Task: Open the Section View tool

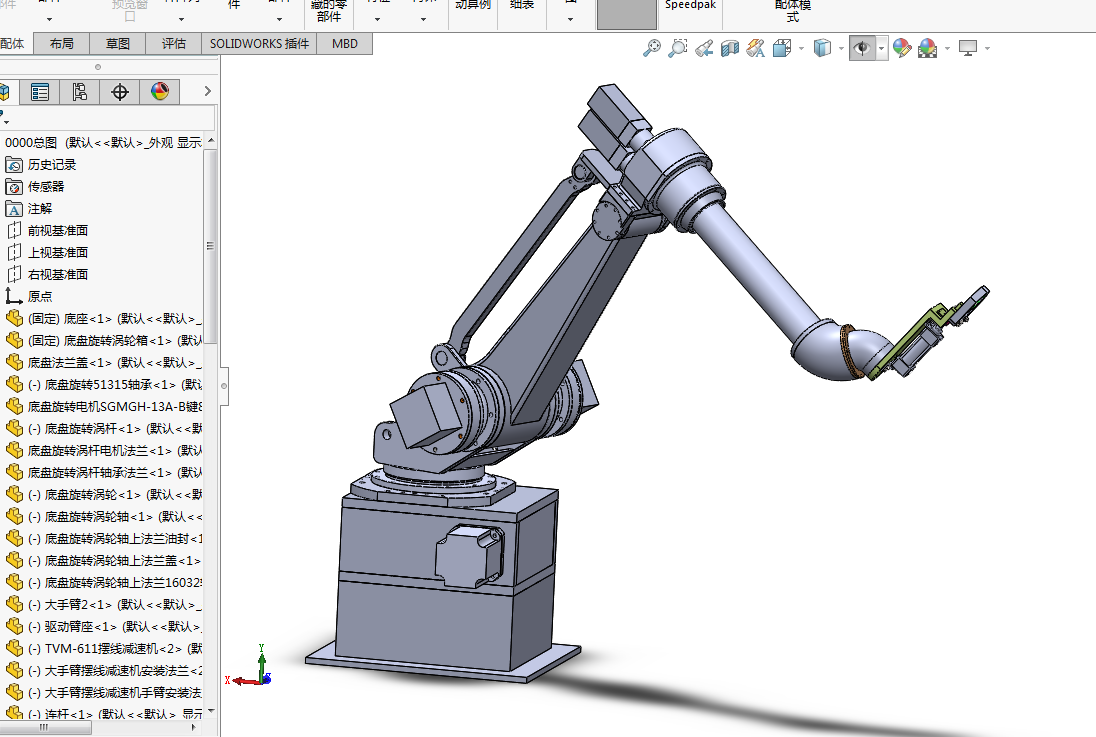Action: point(730,48)
